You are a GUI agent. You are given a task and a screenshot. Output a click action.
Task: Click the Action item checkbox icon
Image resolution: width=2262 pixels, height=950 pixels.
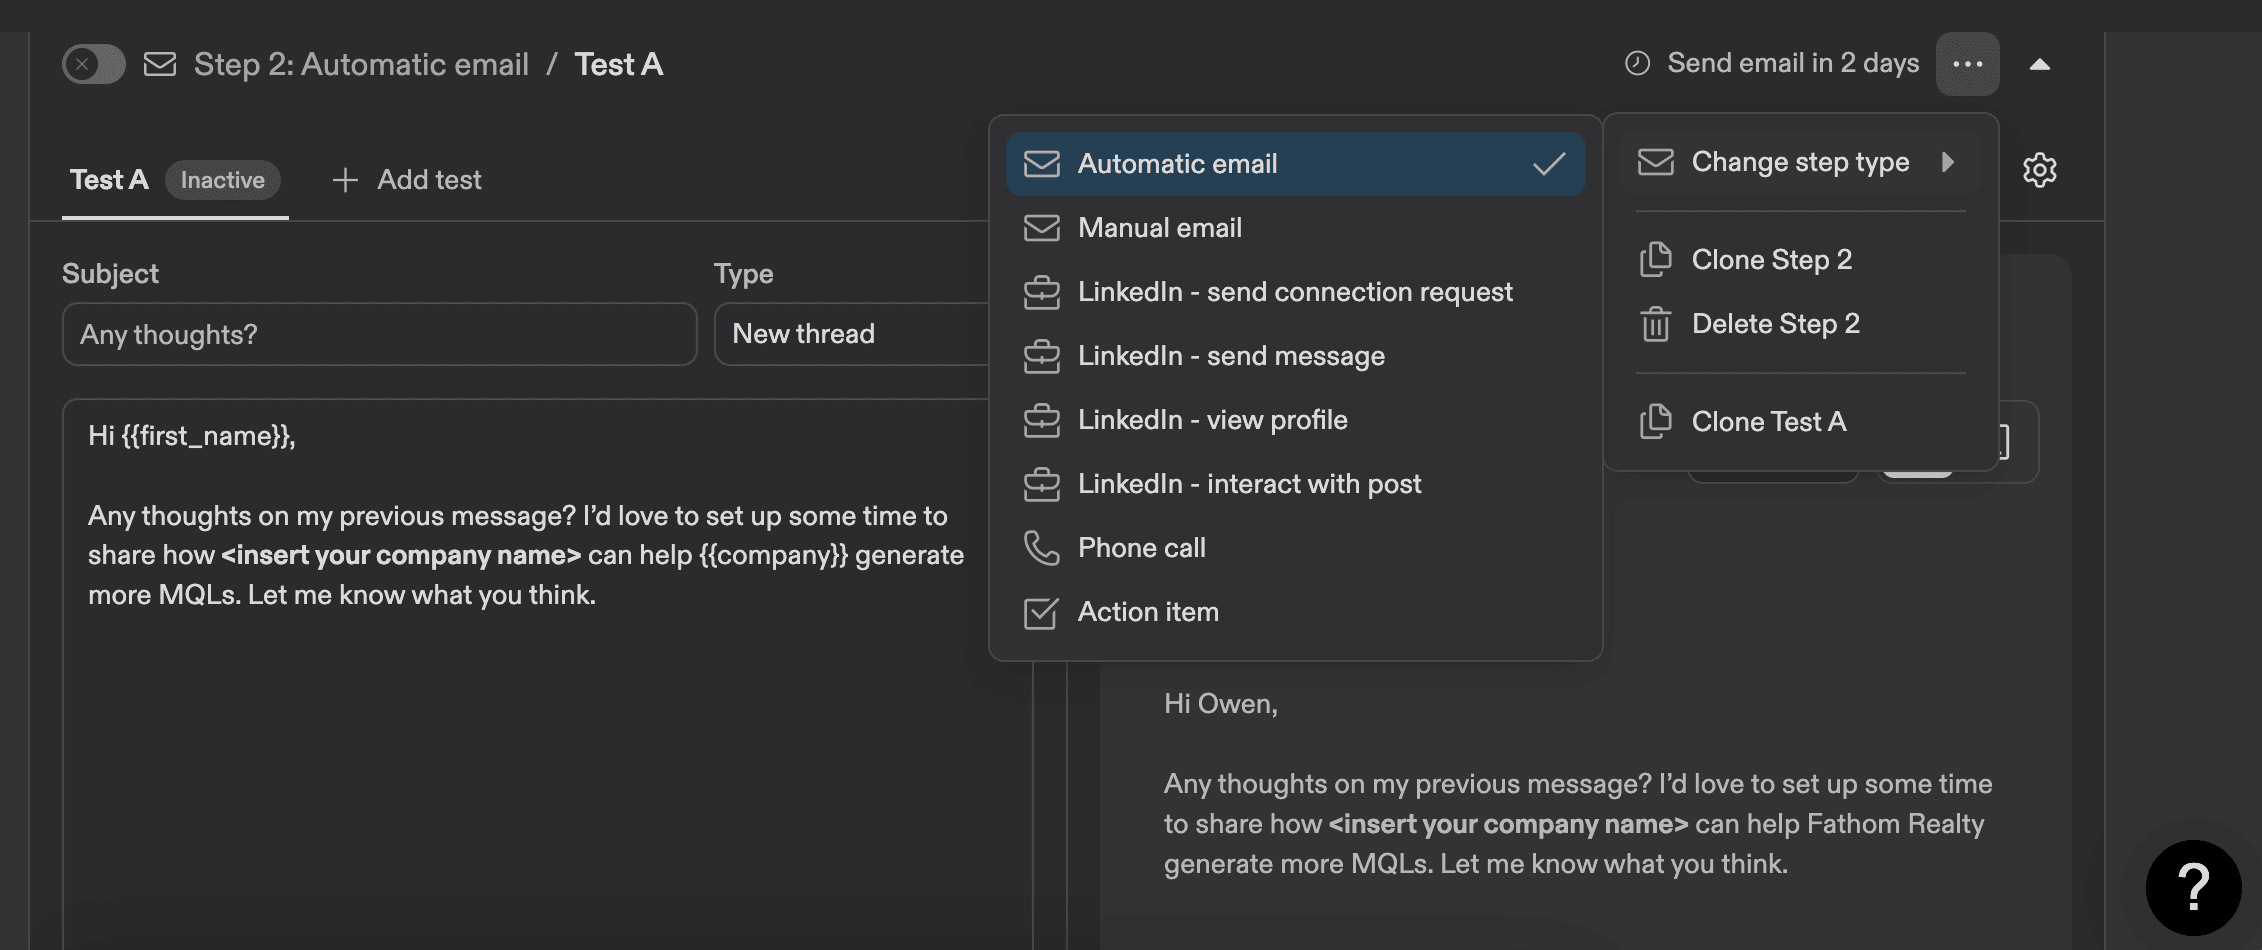point(1041,612)
